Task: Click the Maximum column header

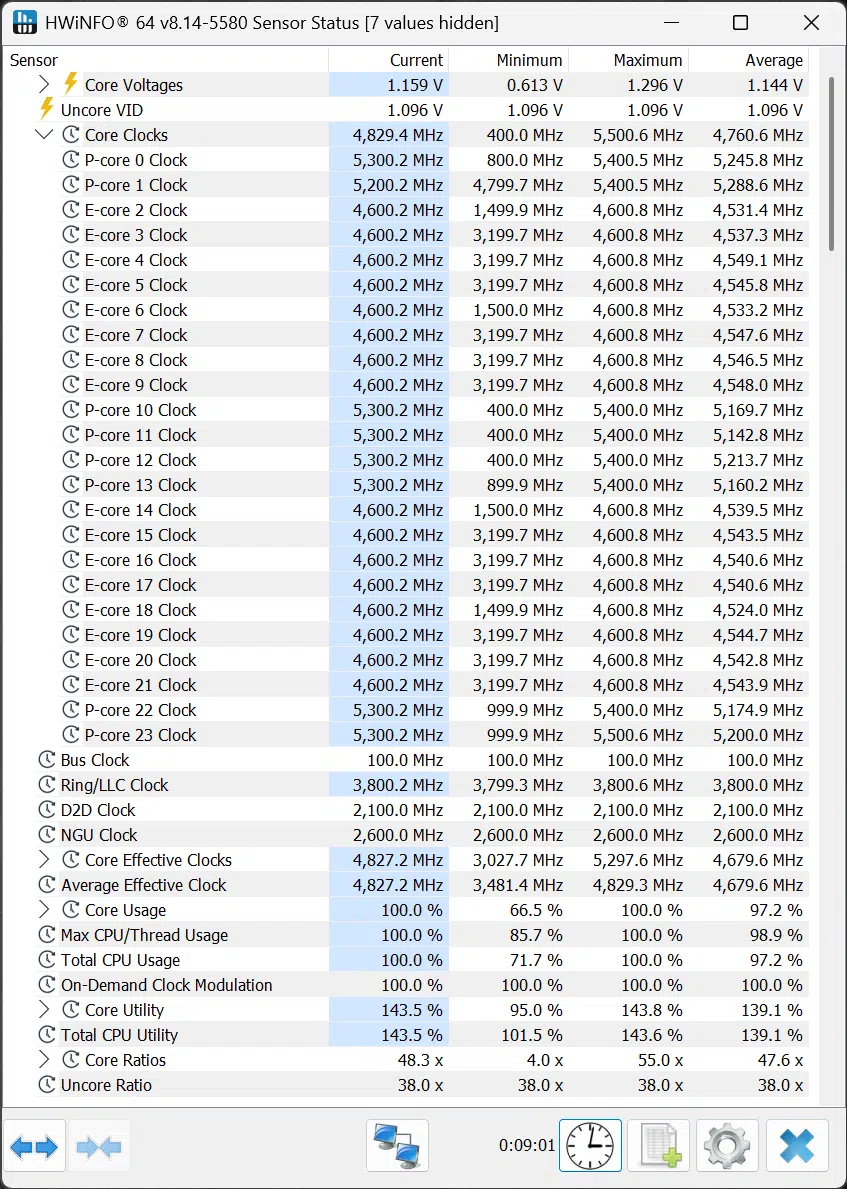Action: click(x=629, y=60)
